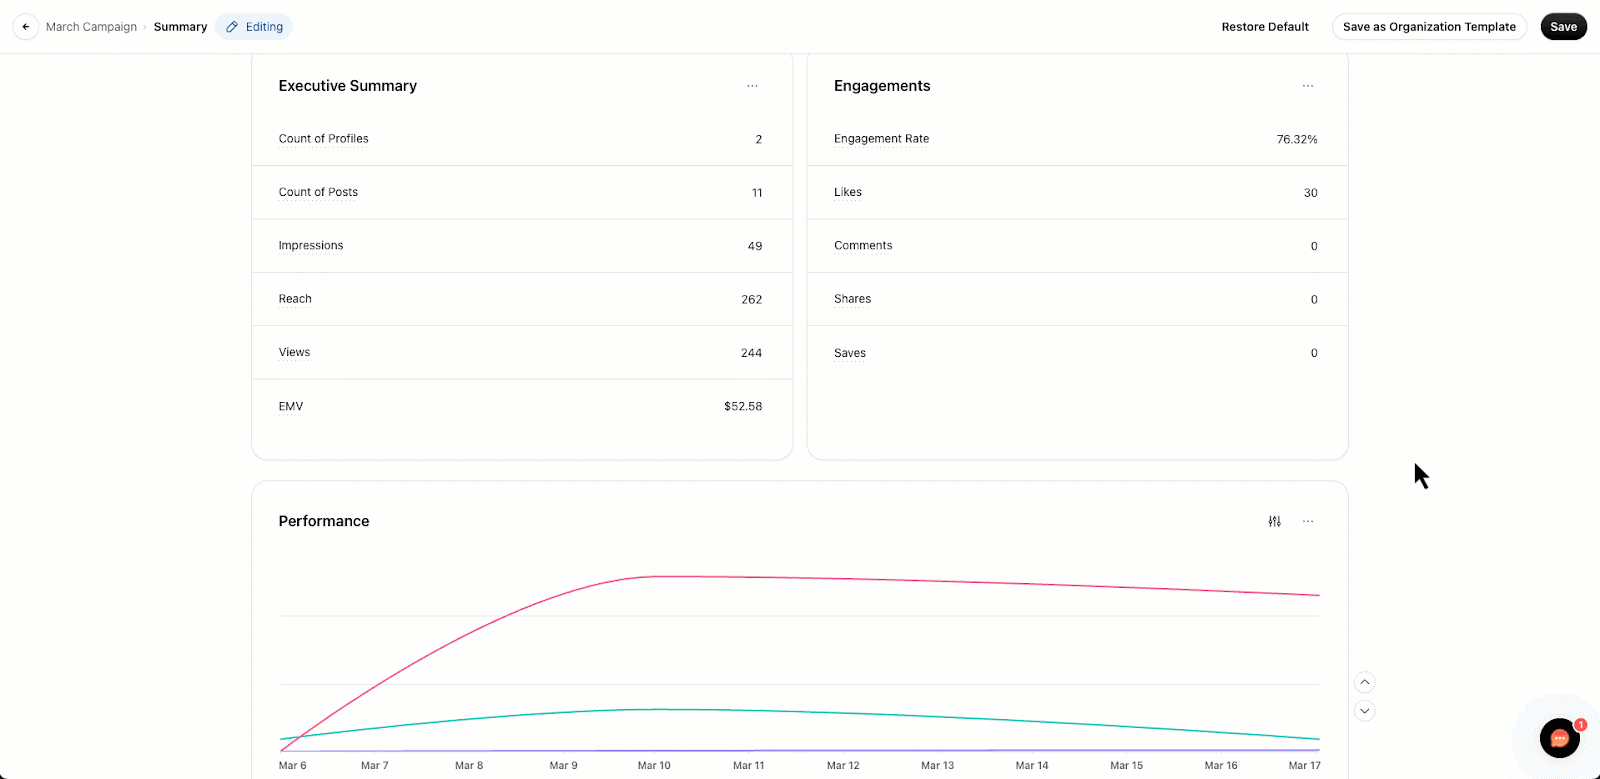1600x779 pixels.
Task: Click the $52.58 EMV value
Action: tap(743, 406)
